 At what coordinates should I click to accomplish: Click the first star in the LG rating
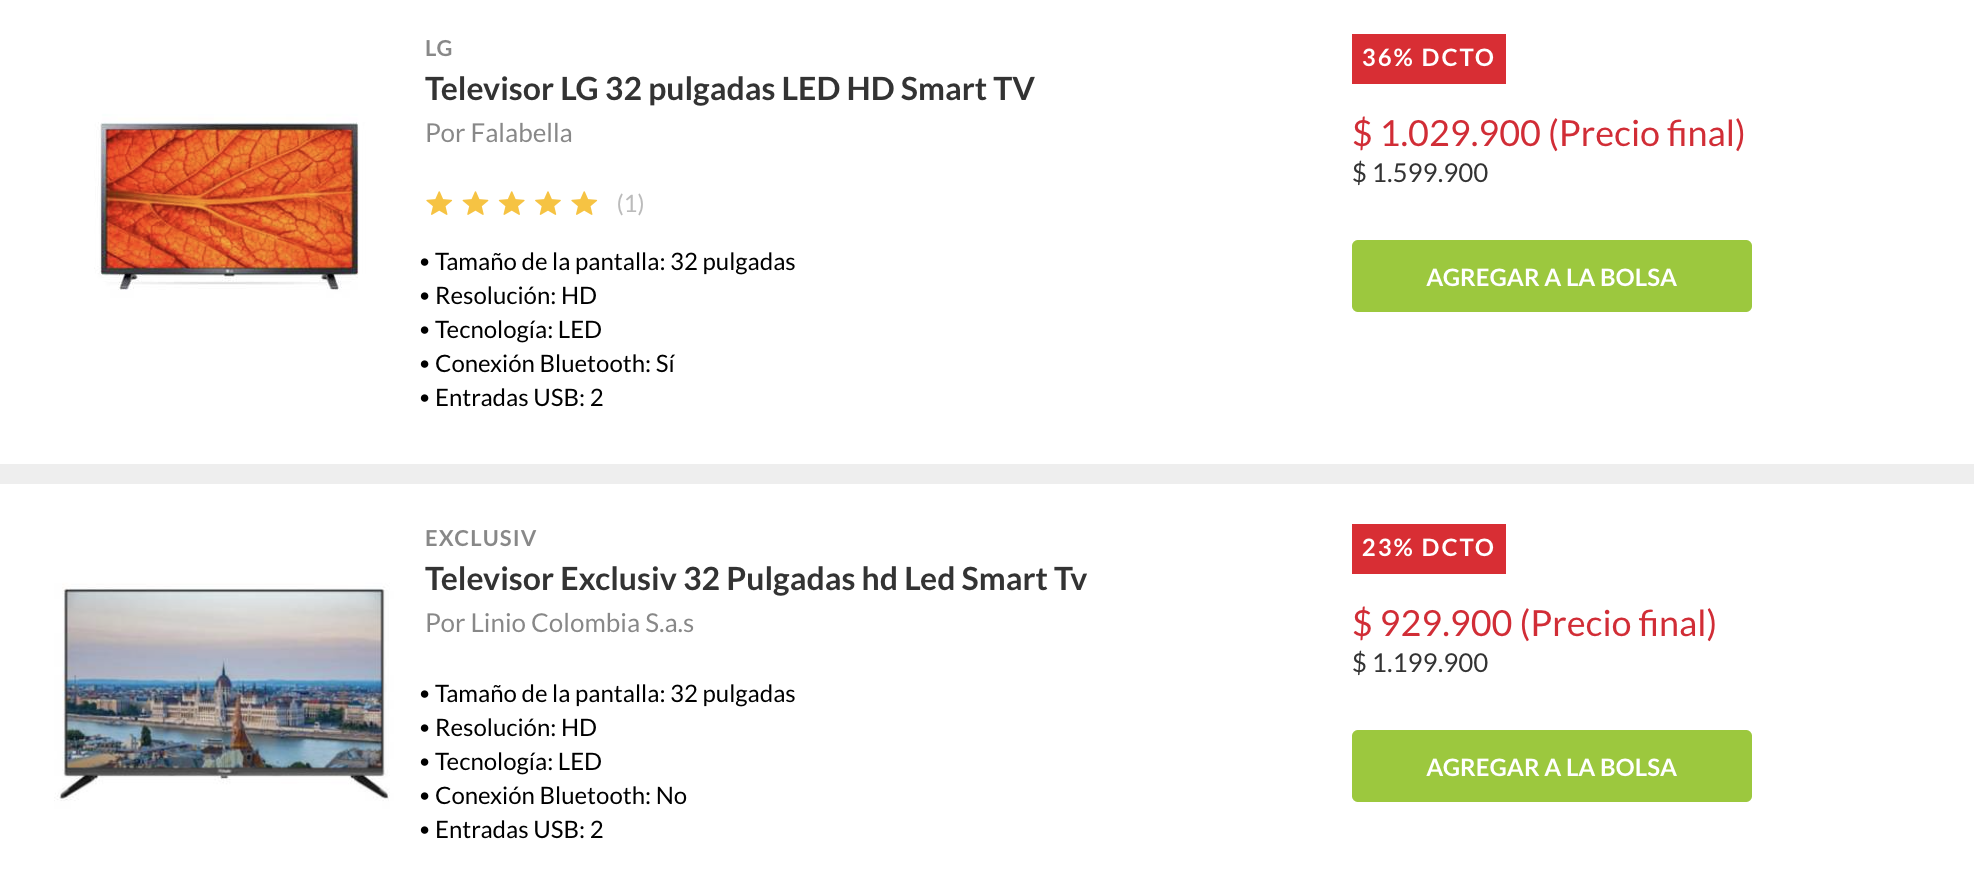pyautogui.click(x=439, y=204)
